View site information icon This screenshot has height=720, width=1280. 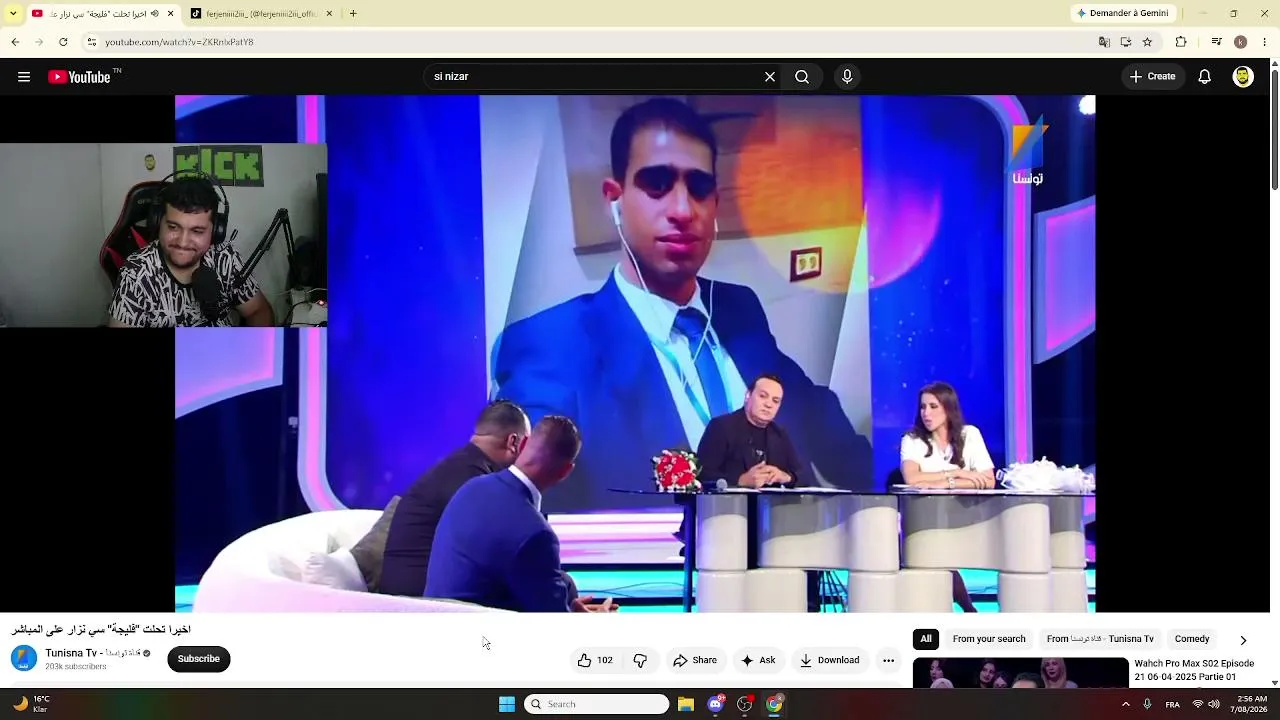[x=92, y=42]
